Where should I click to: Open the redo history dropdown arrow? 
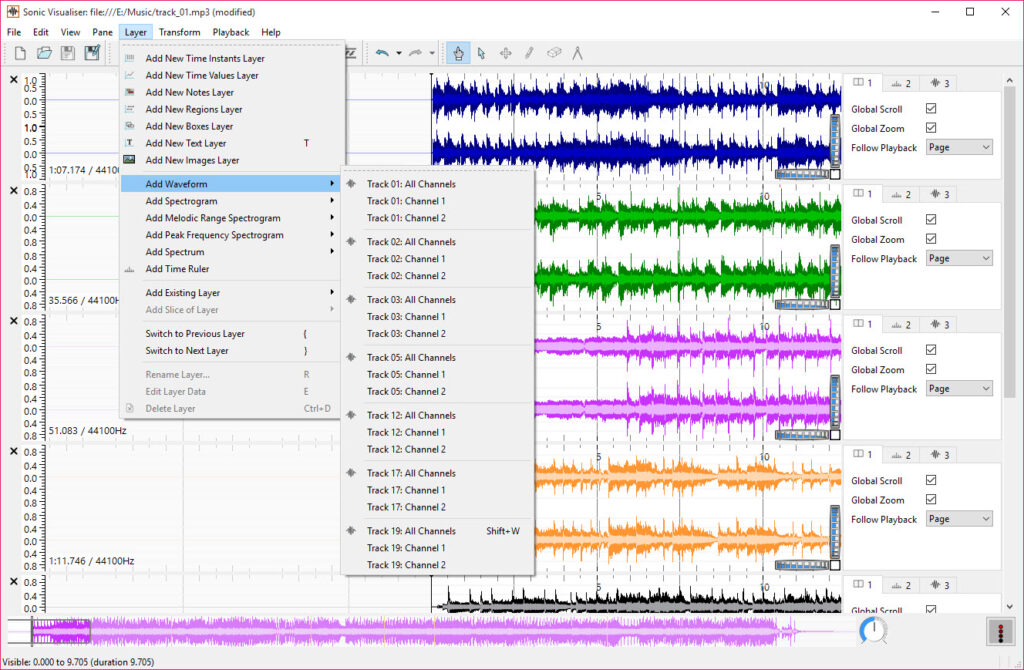[432, 54]
